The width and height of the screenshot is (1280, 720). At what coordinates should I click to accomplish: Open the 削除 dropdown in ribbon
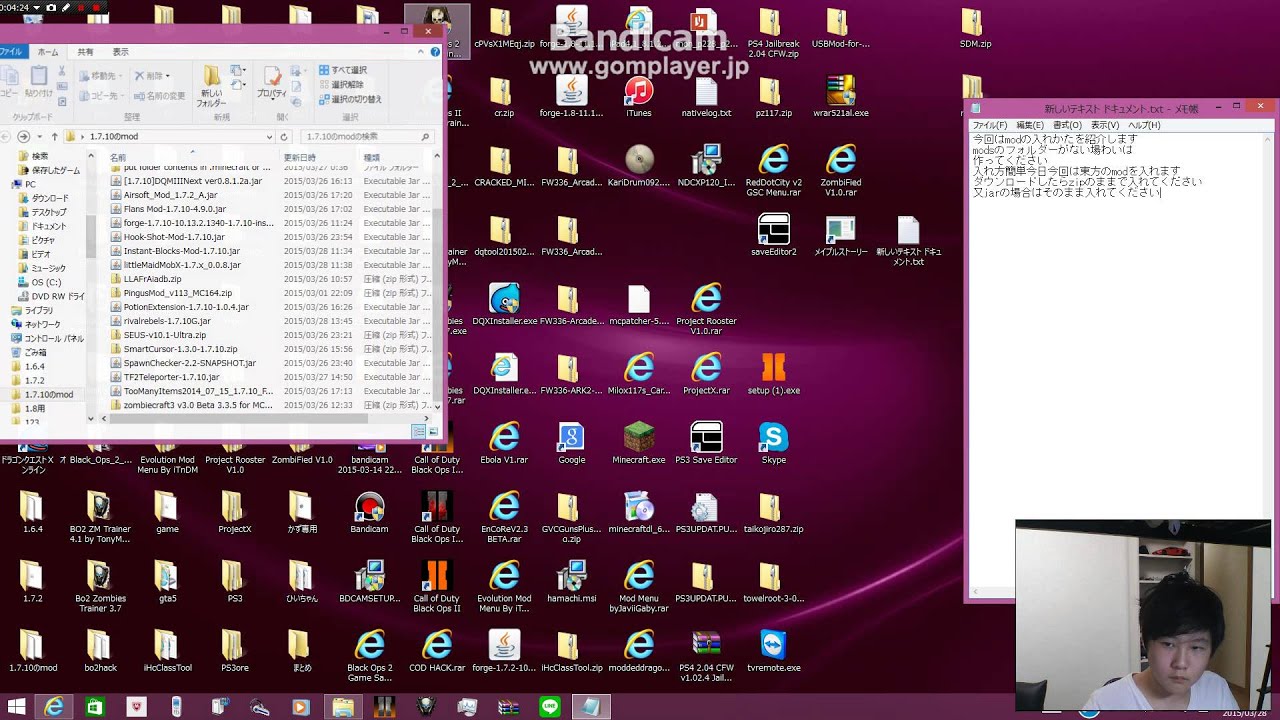point(151,76)
